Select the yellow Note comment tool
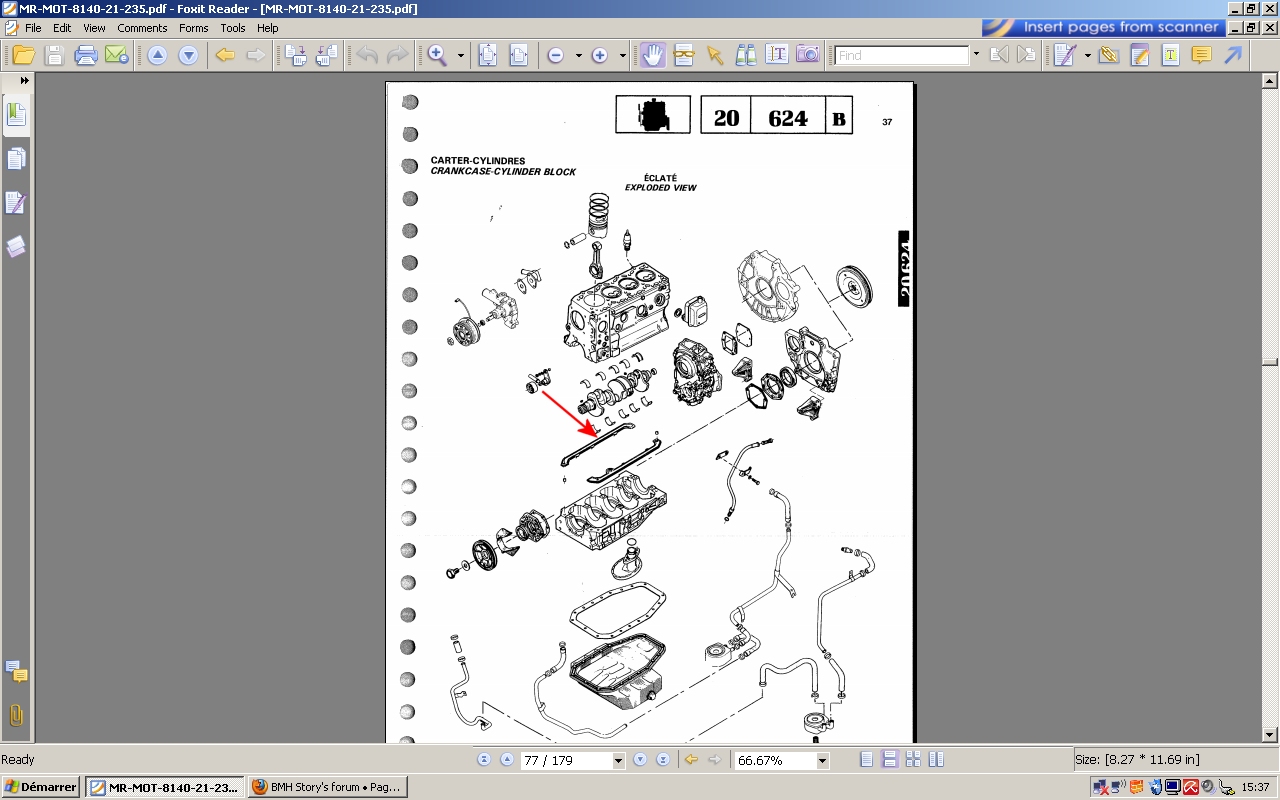The image size is (1280, 800). coord(1201,55)
